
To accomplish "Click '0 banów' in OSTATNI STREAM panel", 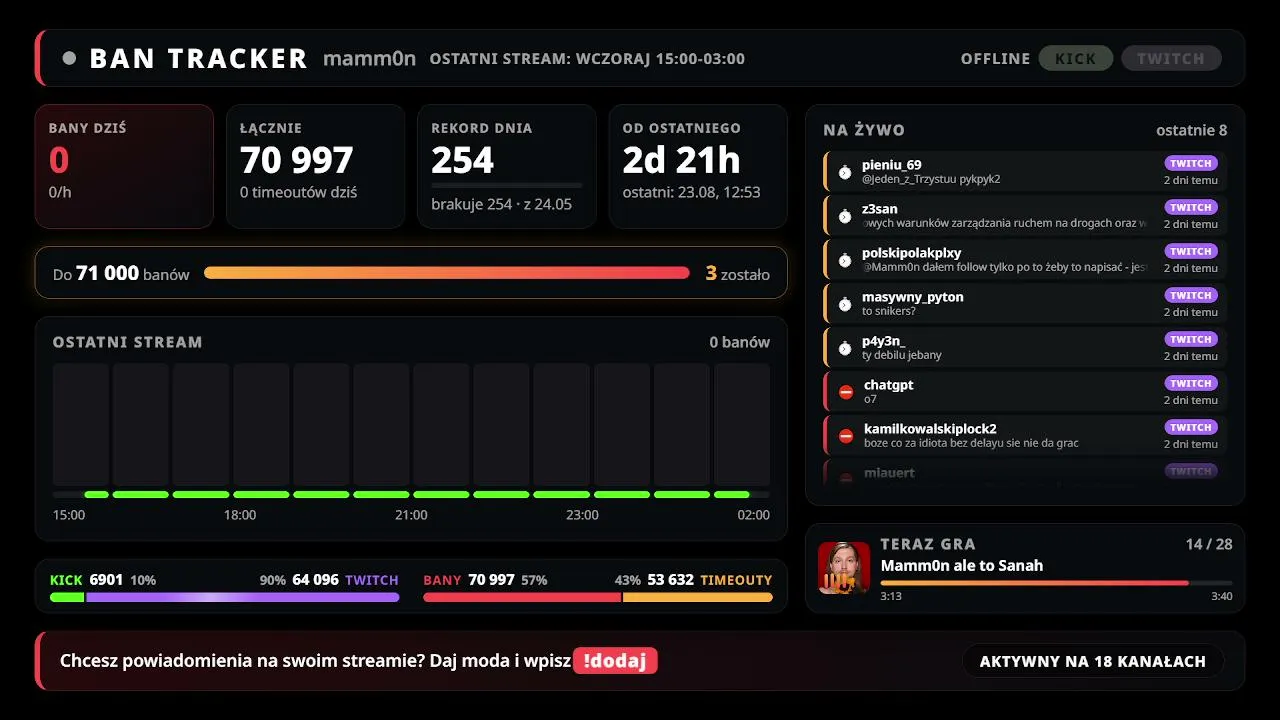I will 740,342.
